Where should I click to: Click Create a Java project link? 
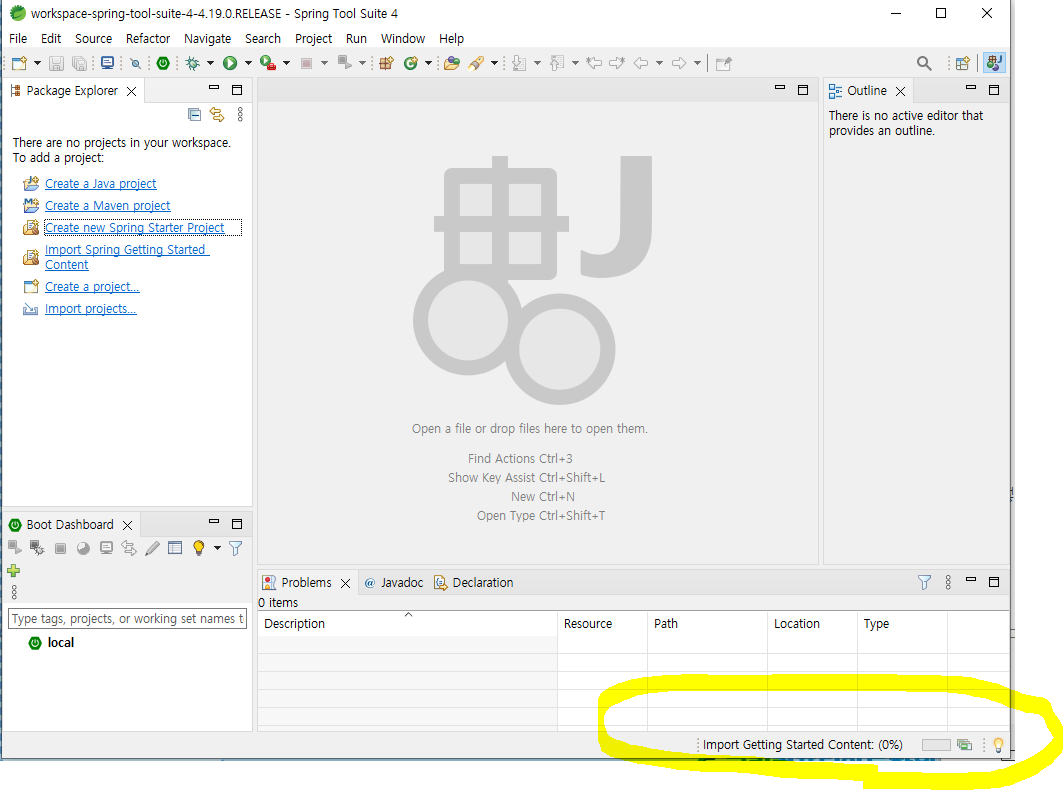[100, 184]
